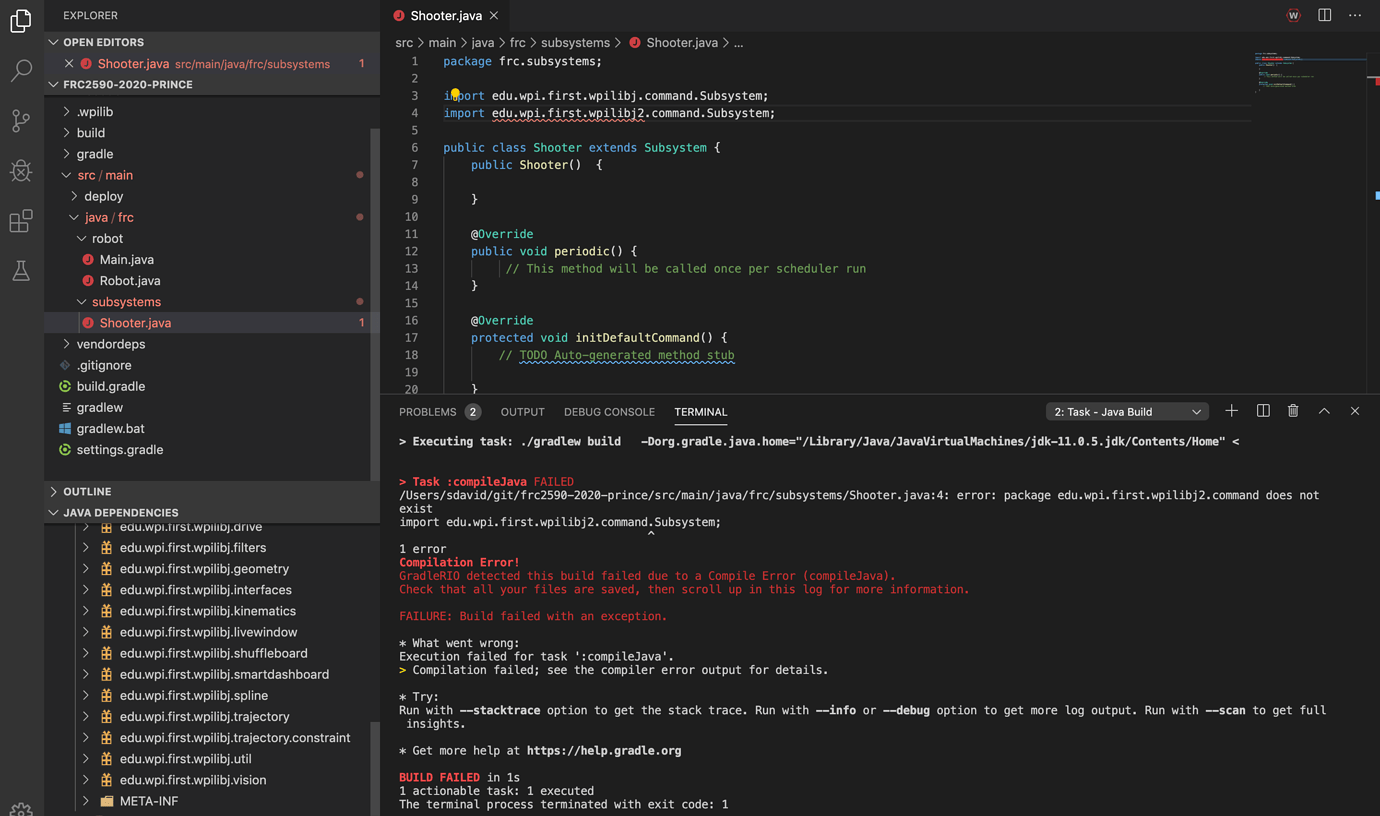The width and height of the screenshot is (1380, 816).
Task: Open the Test beaker view
Action: click(21, 271)
